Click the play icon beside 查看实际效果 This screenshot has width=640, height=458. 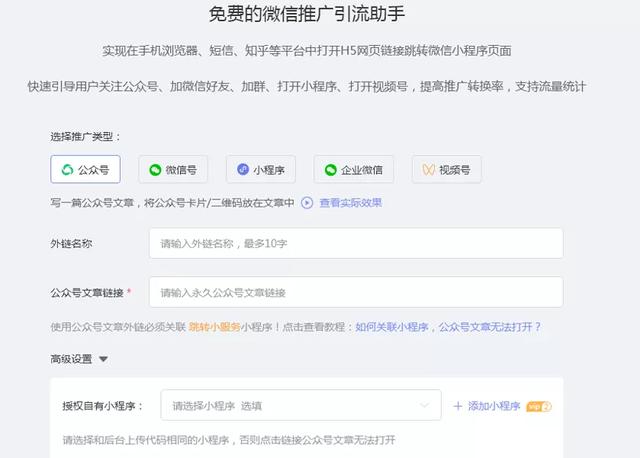tap(307, 203)
